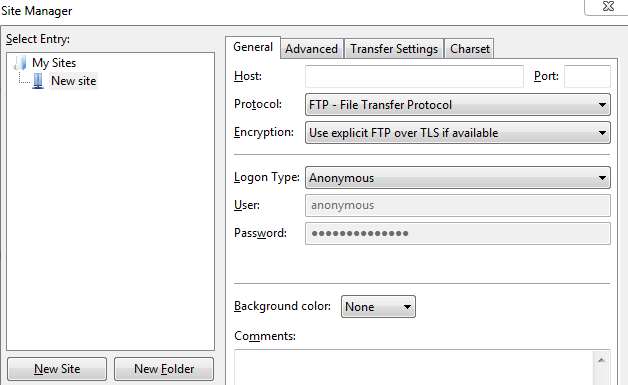Image resolution: width=628 pixels, height=385 pixels.
Task: Click the My Sites folder icon
Action: pos(20,63)
